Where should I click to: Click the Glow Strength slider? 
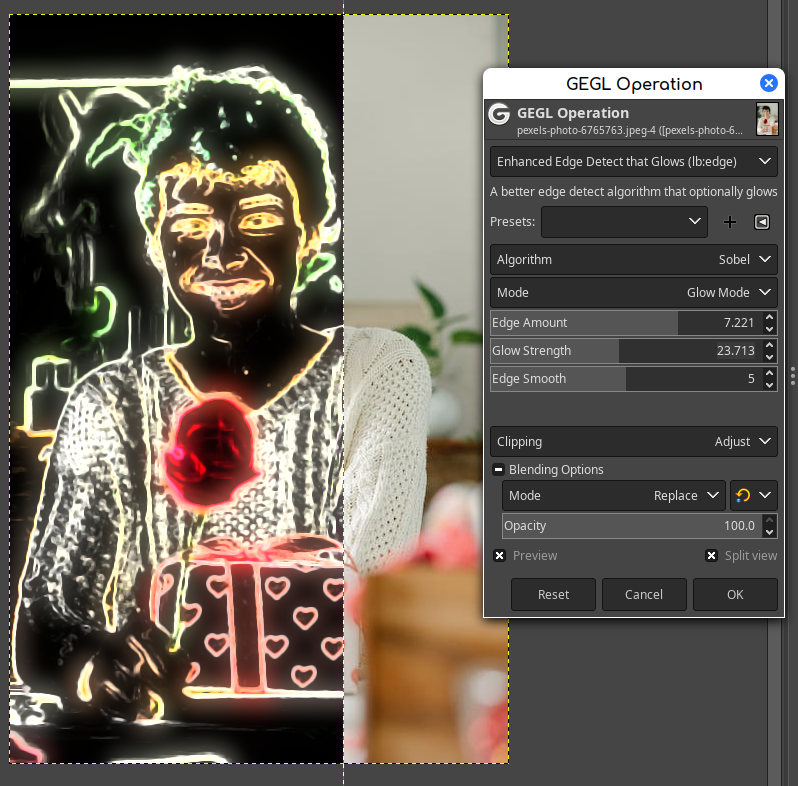[x=626, y=351]
